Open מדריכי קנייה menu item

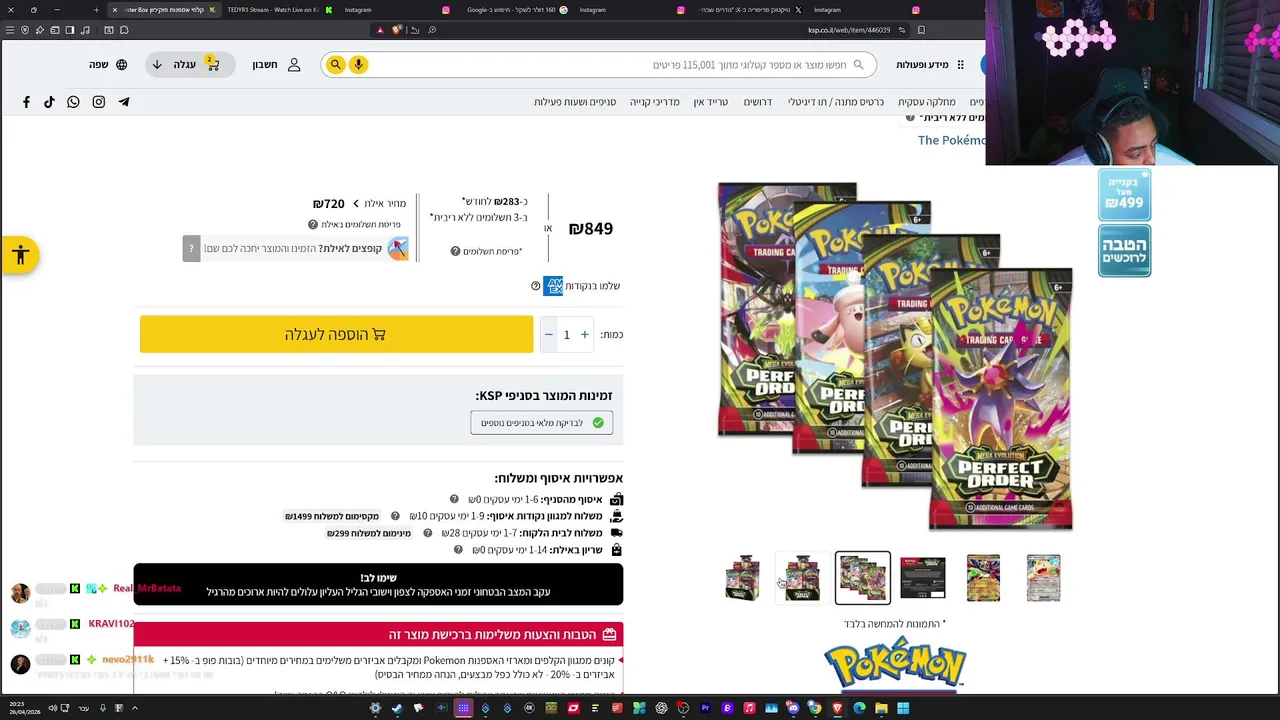point(655,102)
